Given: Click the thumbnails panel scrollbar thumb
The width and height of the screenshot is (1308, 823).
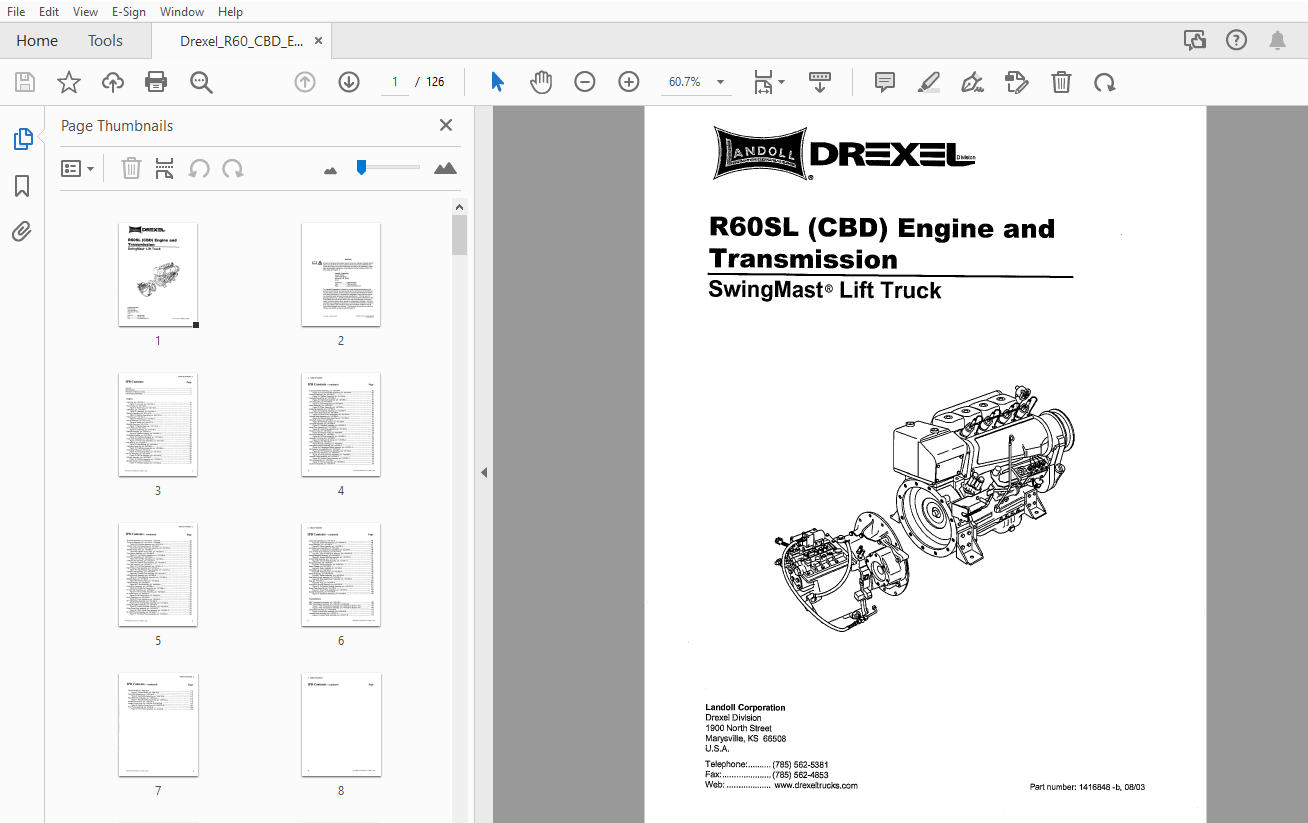Looking at the screenshot, I should click(459, 235).
